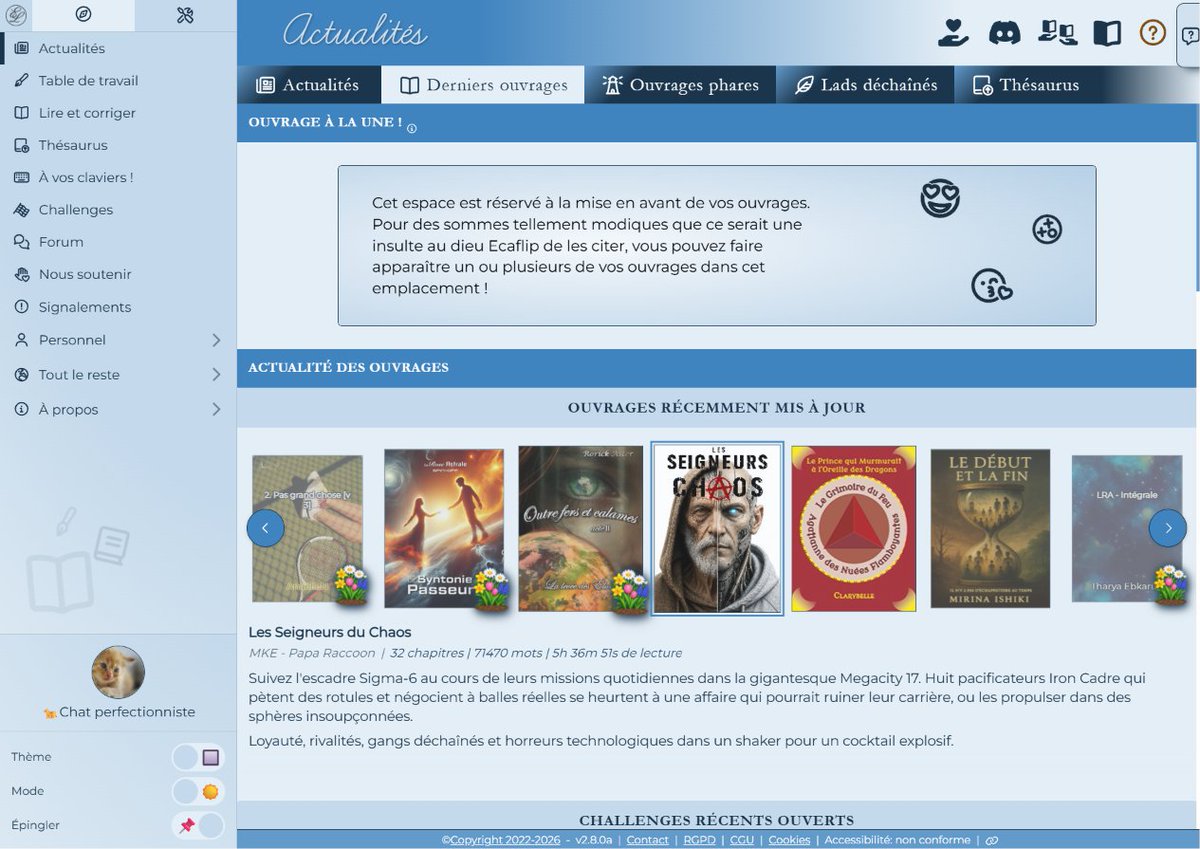The width and height of the screenshot is (1200, 849).
Task: Toggle the Thème switch
Action: pyautogui.click(x=198, y=757)
